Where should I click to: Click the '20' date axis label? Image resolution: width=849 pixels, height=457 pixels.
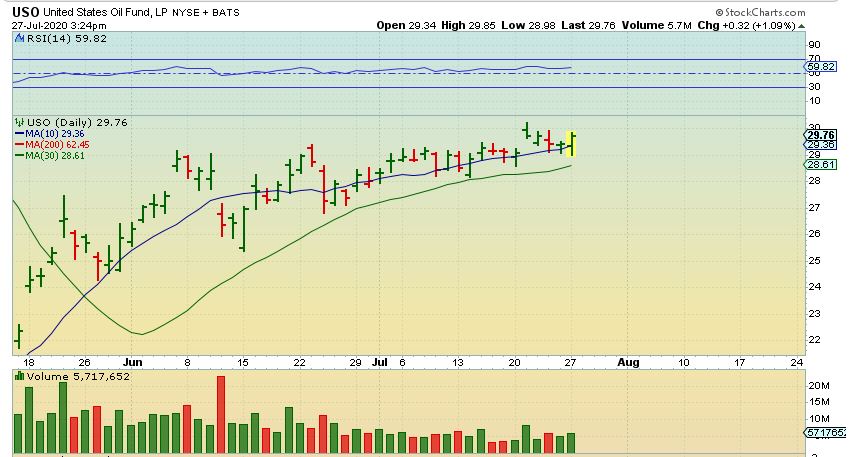coord(514,363)
